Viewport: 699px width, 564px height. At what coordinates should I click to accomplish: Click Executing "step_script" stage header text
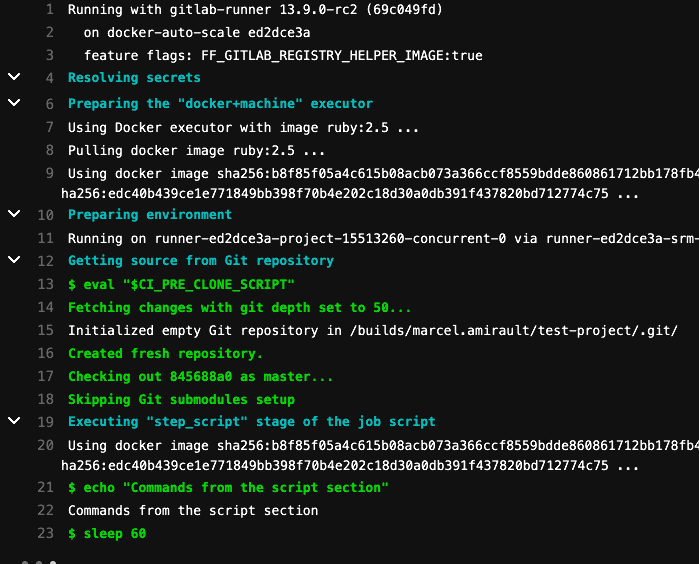tap(251, 421)
